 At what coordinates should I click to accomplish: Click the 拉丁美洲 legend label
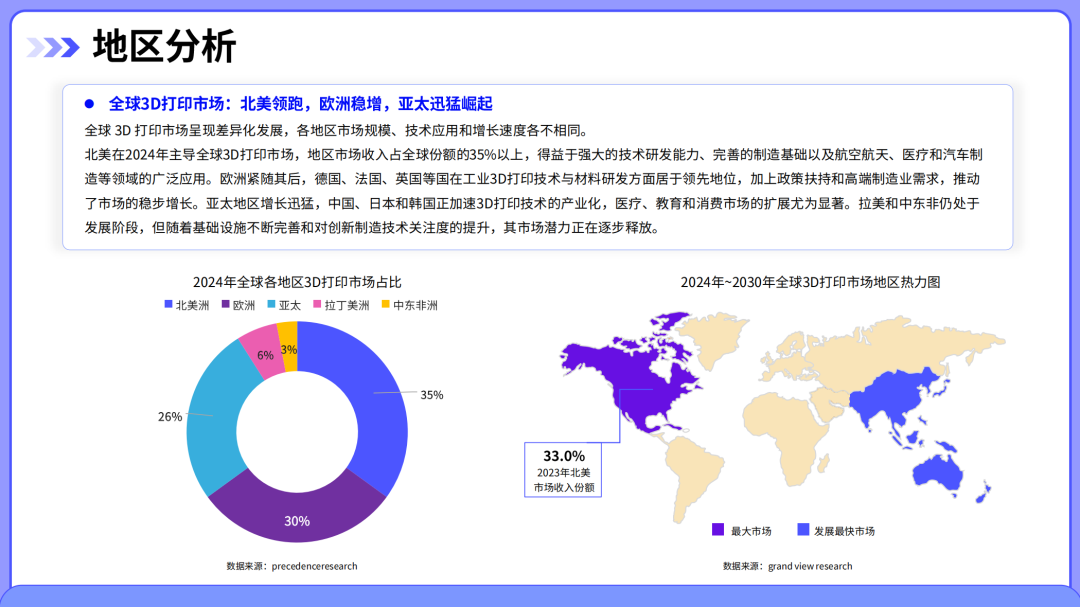(x=347, y=305)
